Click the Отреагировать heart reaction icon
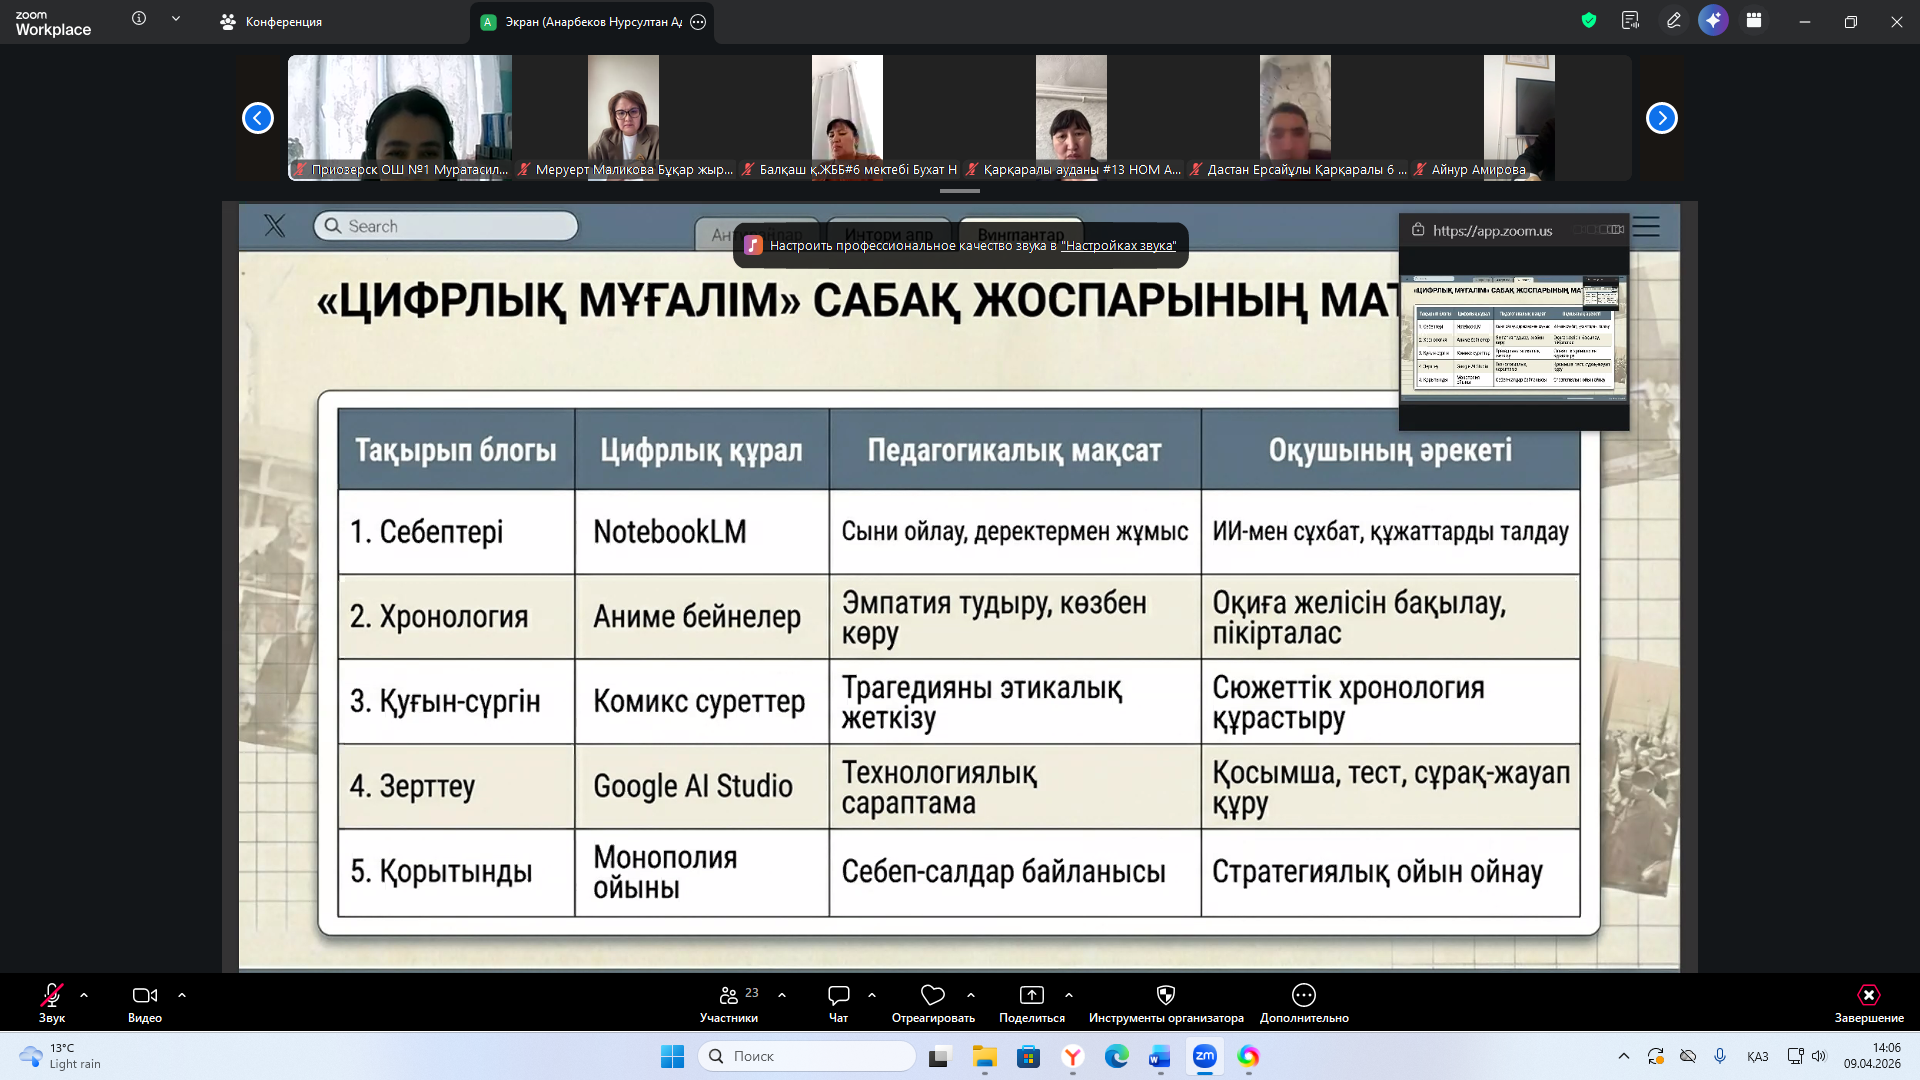This screenshot has height=1080, width=1920. (932, 996)
